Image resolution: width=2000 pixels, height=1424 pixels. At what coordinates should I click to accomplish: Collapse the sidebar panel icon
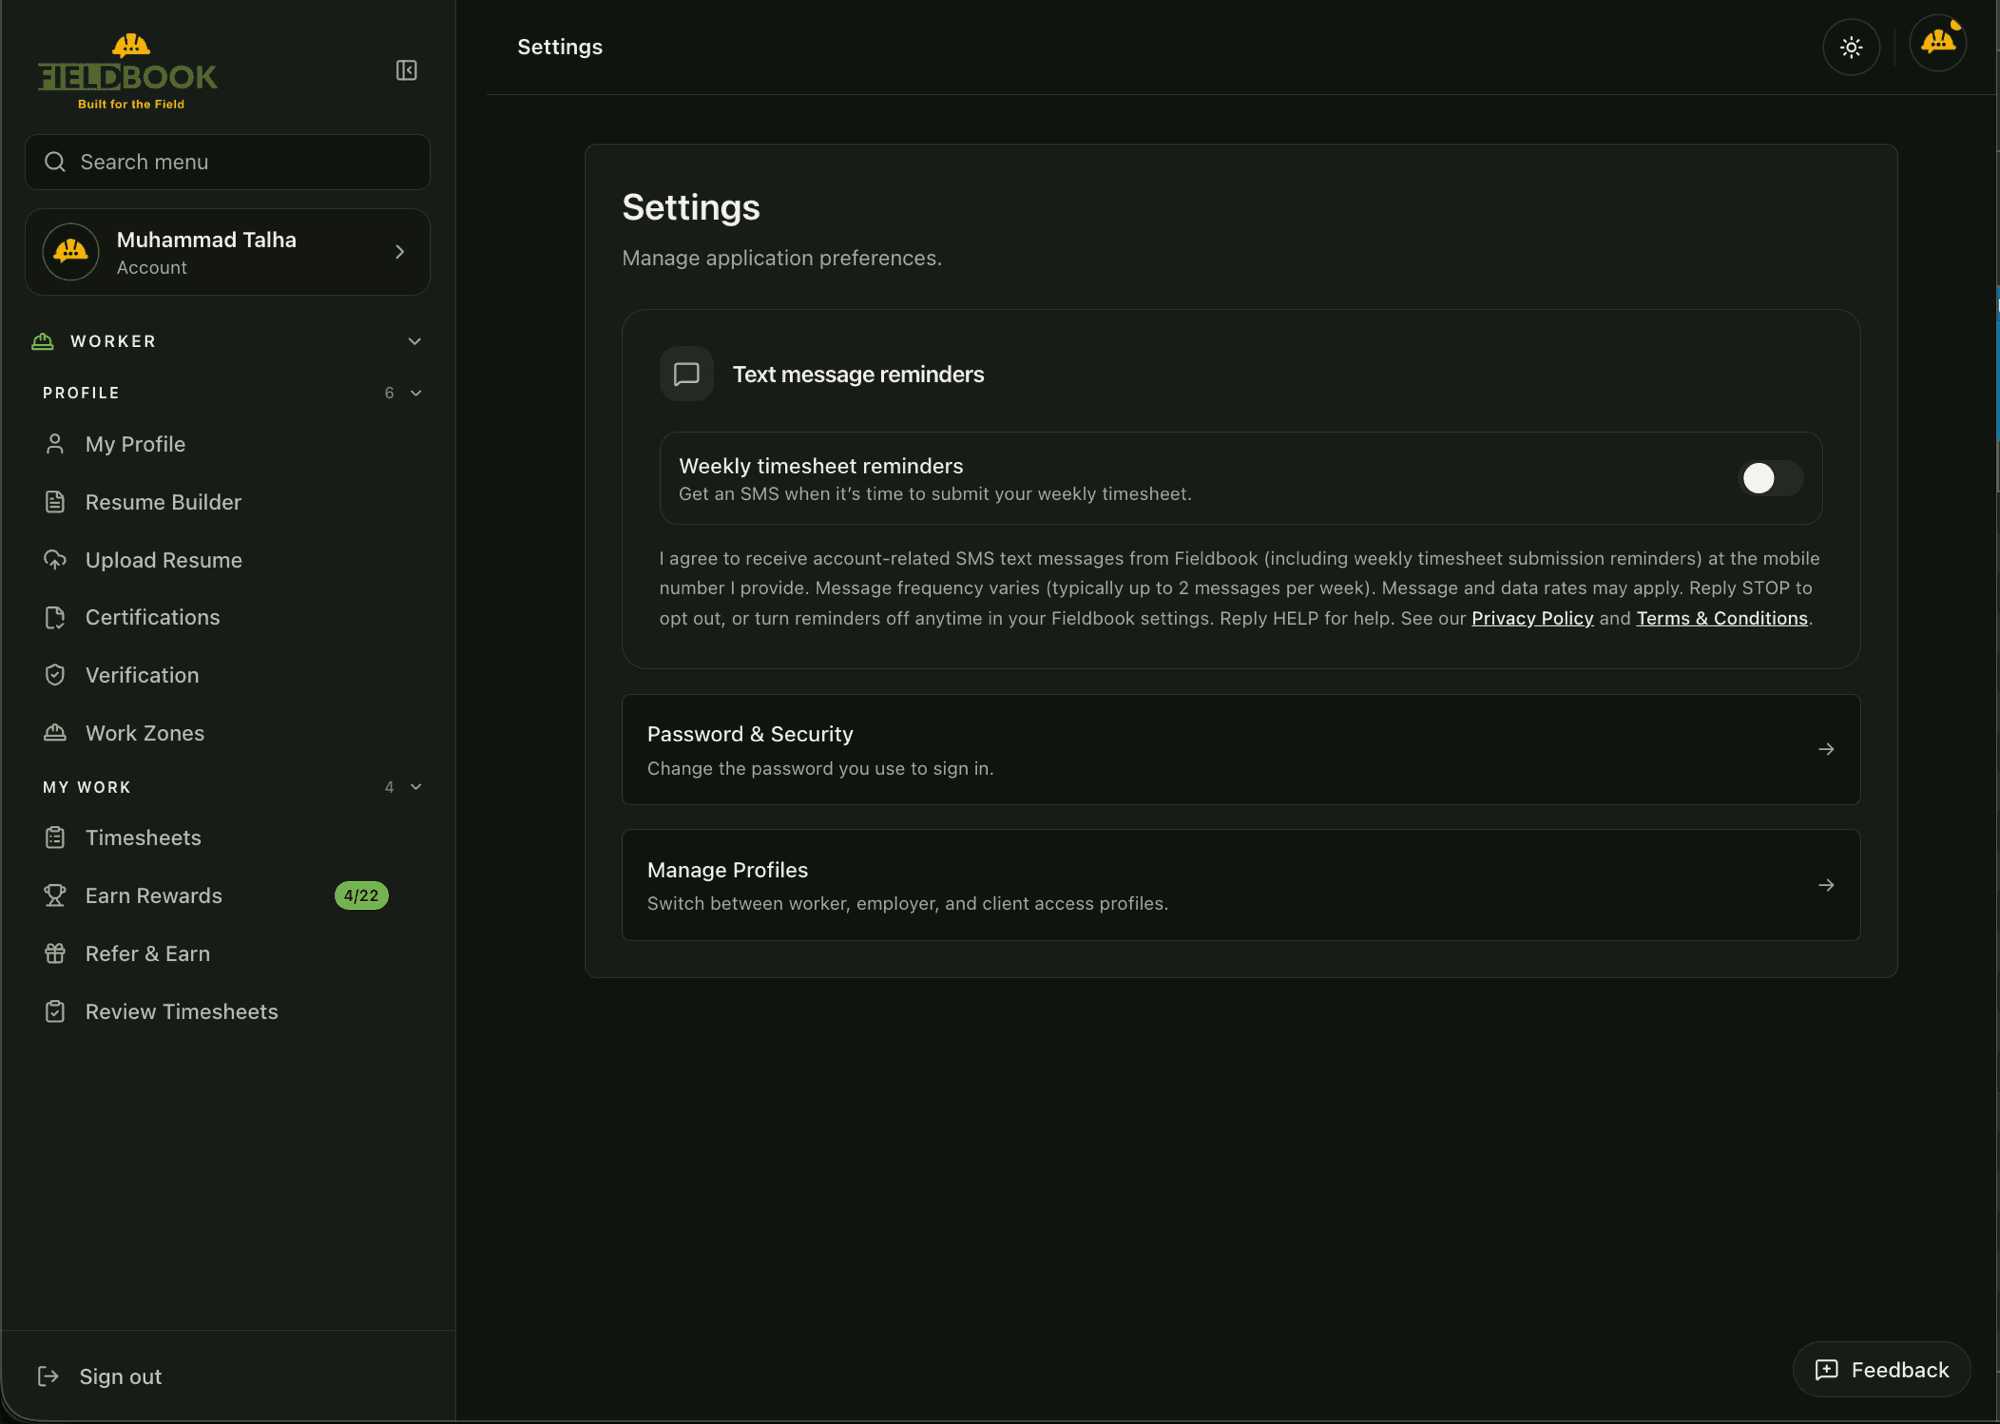point(406,70)
